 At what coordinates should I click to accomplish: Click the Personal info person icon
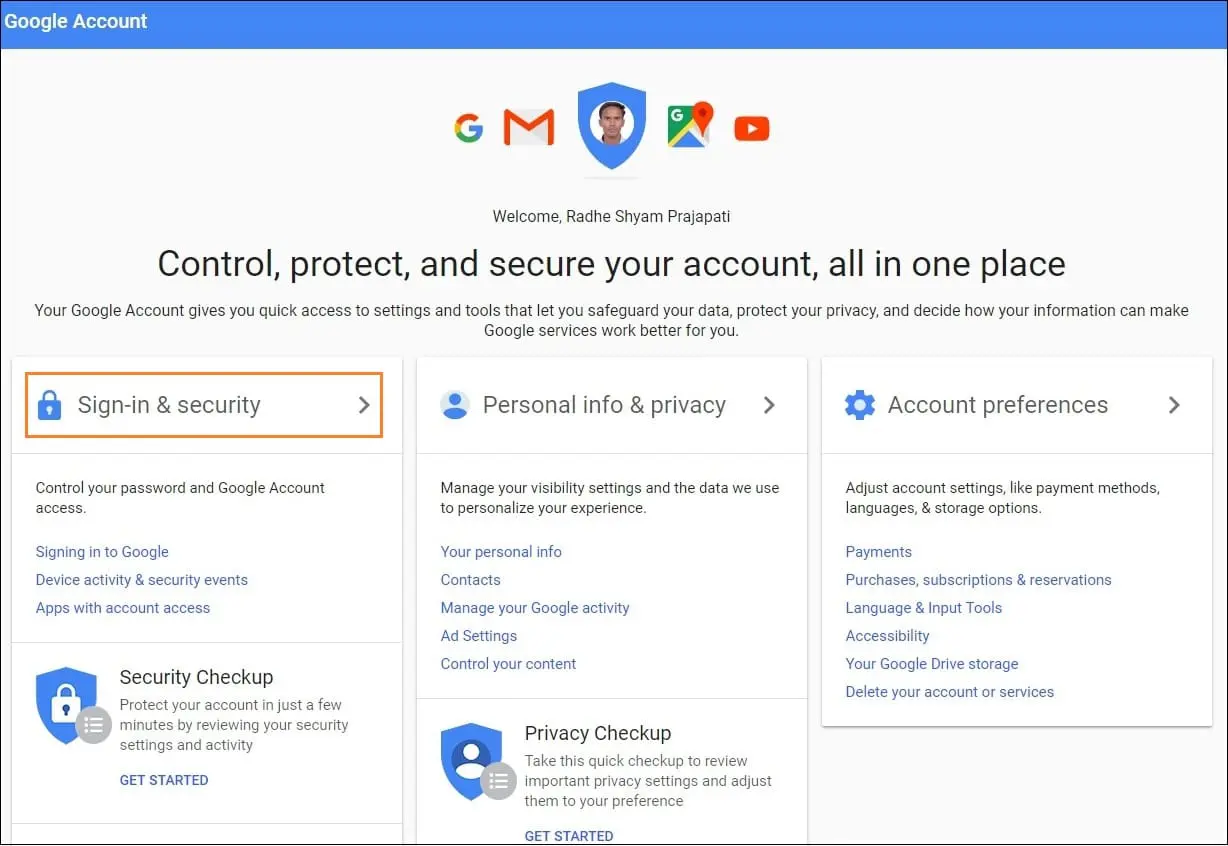pyautogui.click(x=455, y=405)
